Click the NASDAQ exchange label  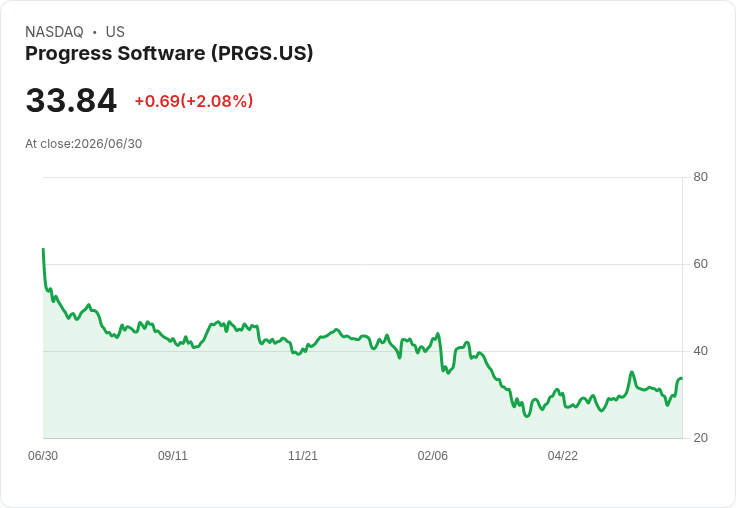click(54, 32)
